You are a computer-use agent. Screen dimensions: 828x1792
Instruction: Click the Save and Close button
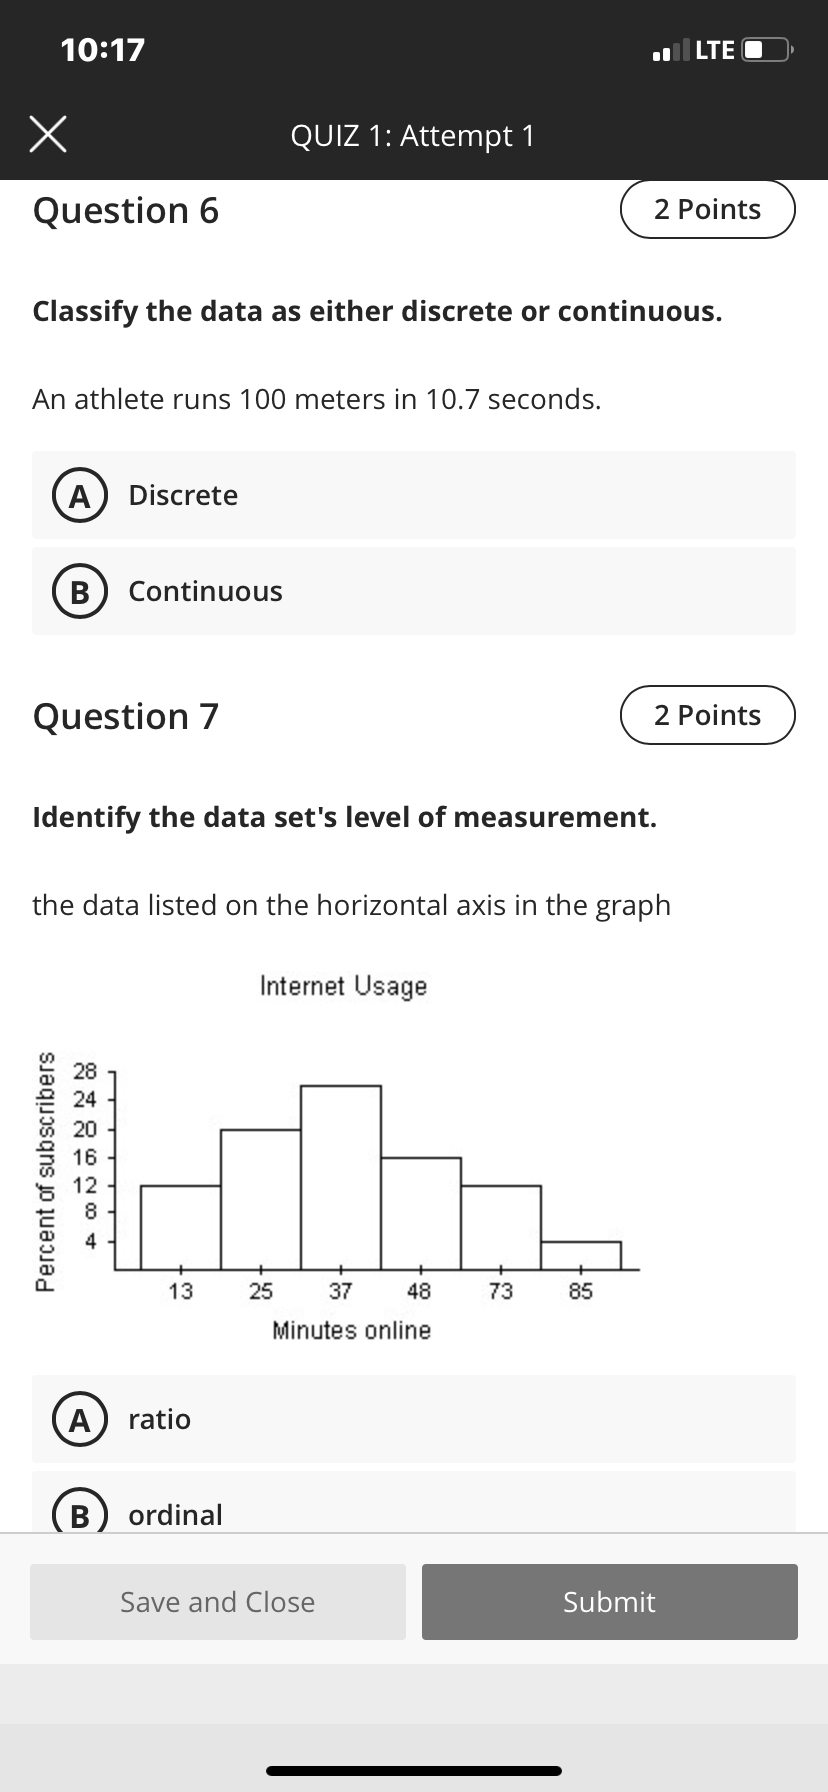click(218, 1602)
